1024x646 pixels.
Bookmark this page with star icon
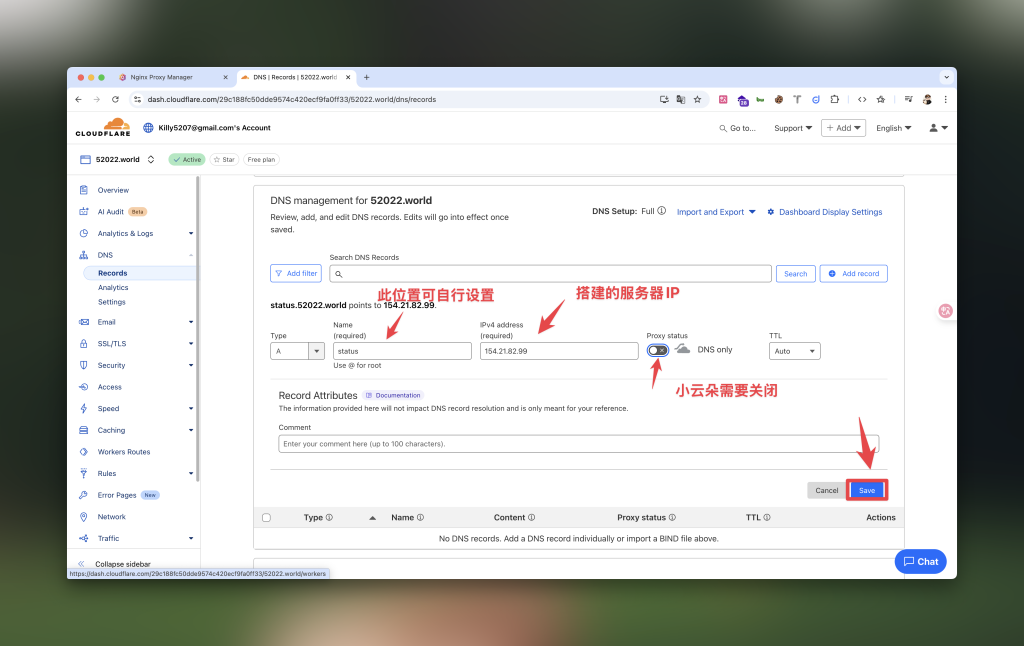697,99
